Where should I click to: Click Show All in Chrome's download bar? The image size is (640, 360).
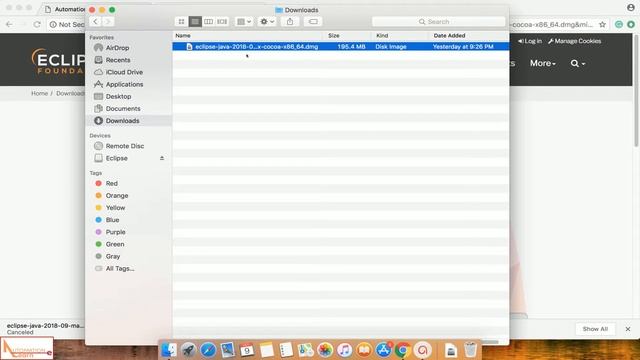pyautogui.click(x=595, y=329)
